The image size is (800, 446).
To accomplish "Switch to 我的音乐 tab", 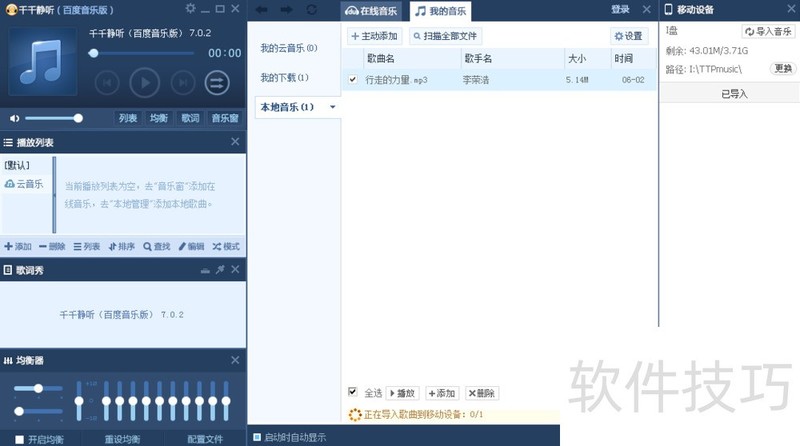I will point(441,11).
